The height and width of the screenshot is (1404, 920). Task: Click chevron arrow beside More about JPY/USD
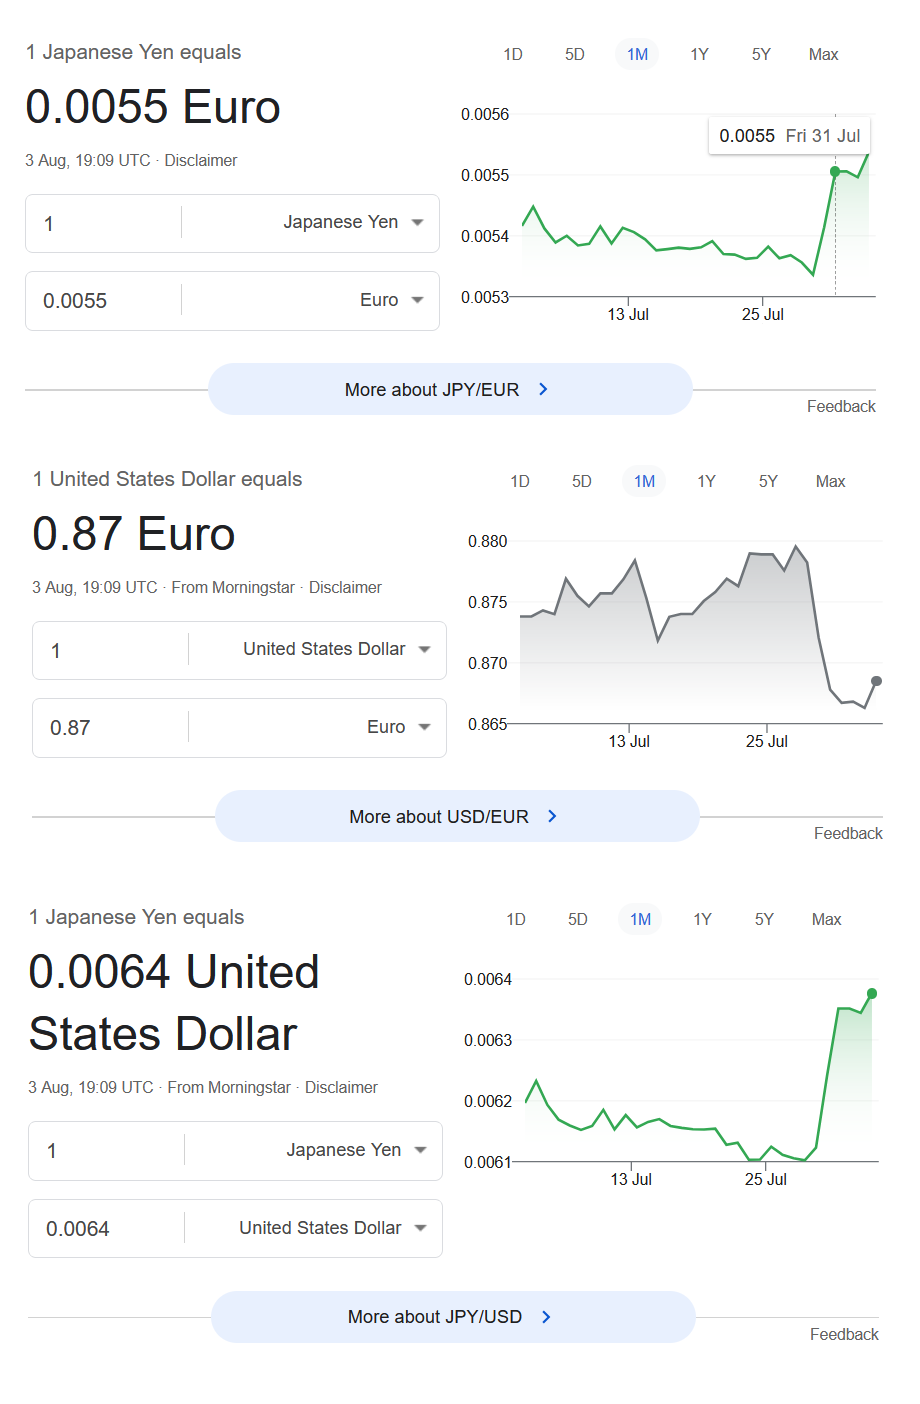[x=546, y=1316]
